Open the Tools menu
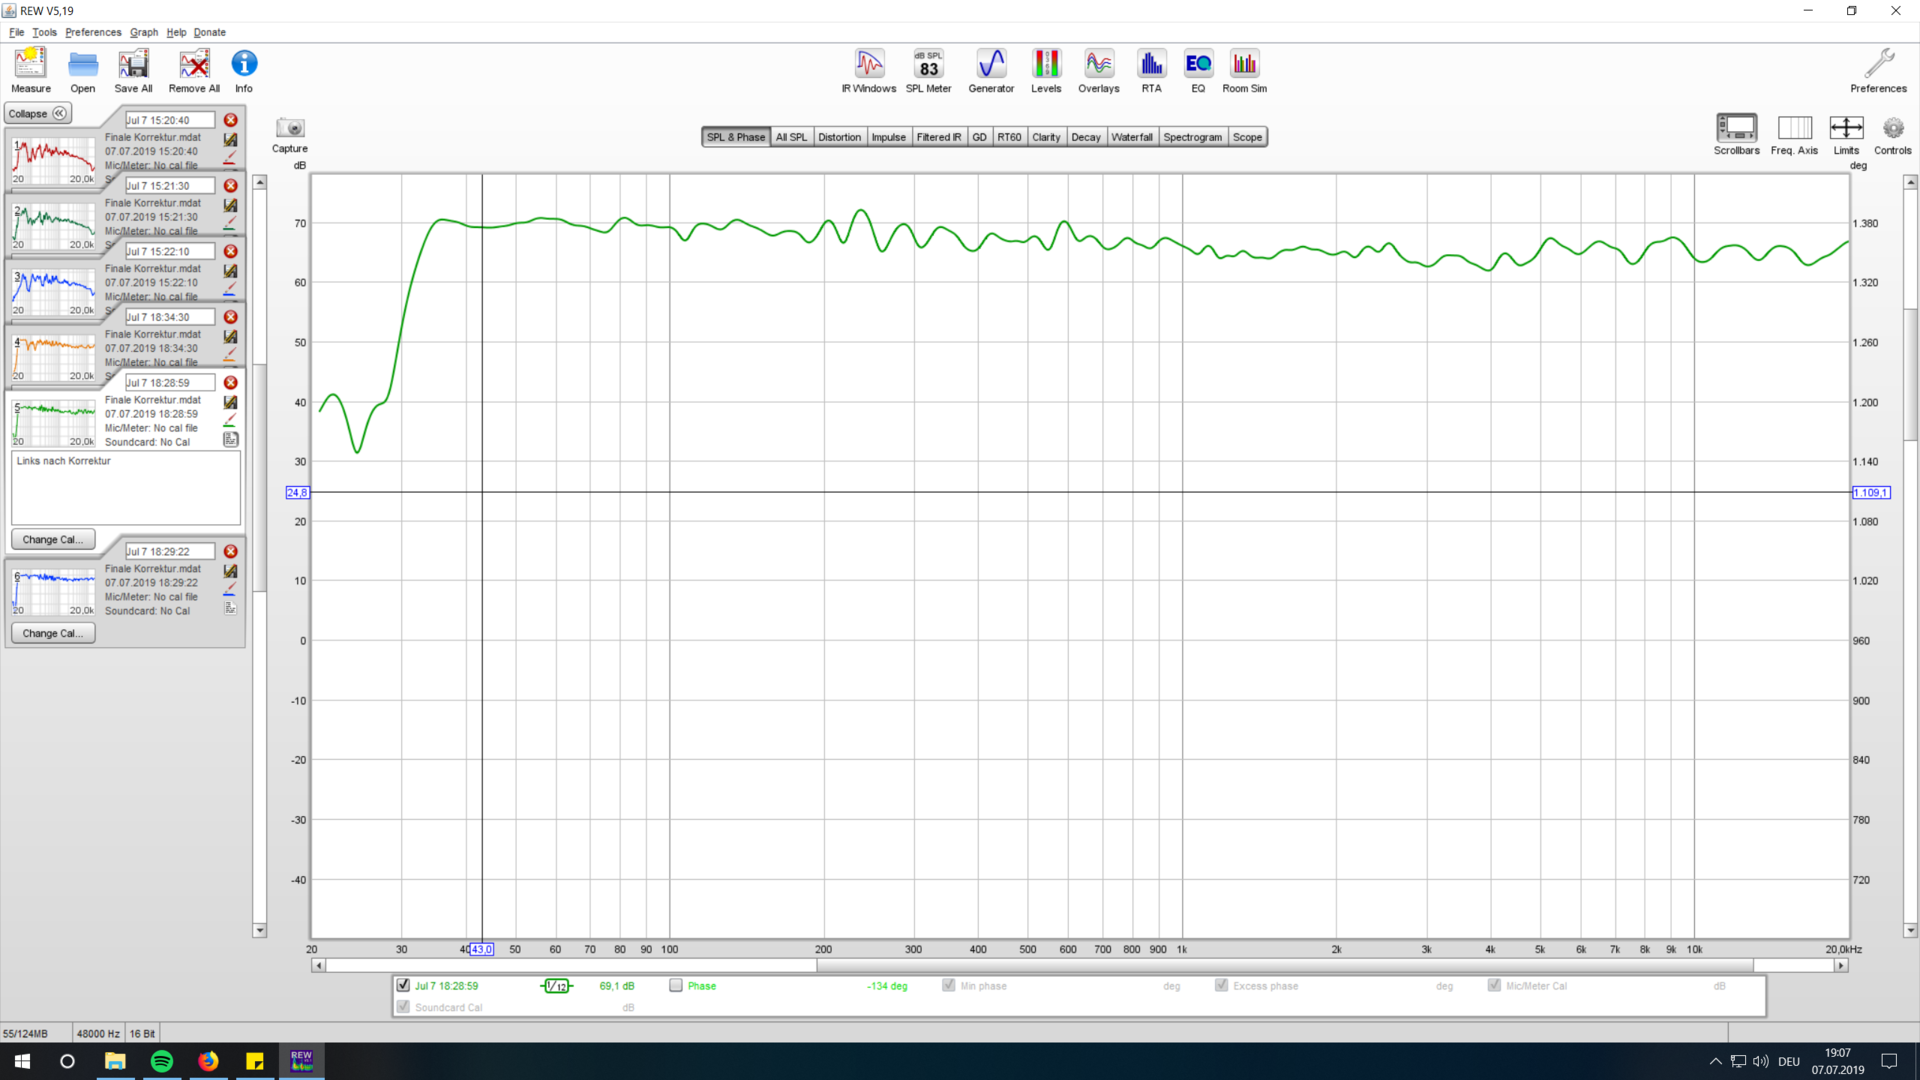This screenshot has width=1920, height=1080. pyautogui.click(x=45, y=32)
